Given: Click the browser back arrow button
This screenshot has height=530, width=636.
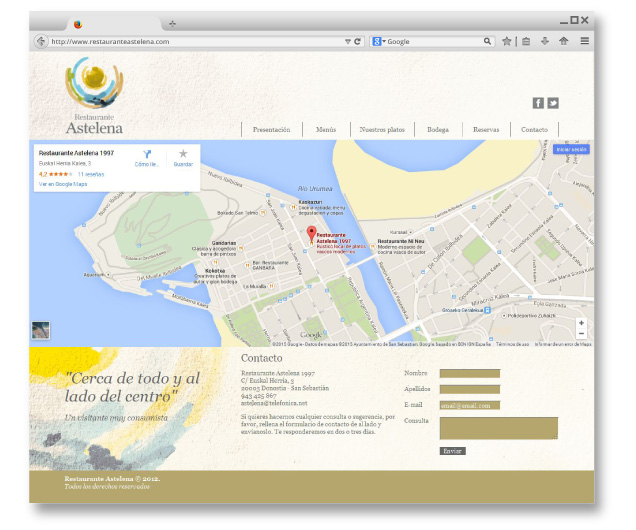Looking at the screenshot, I should [41, 41].
